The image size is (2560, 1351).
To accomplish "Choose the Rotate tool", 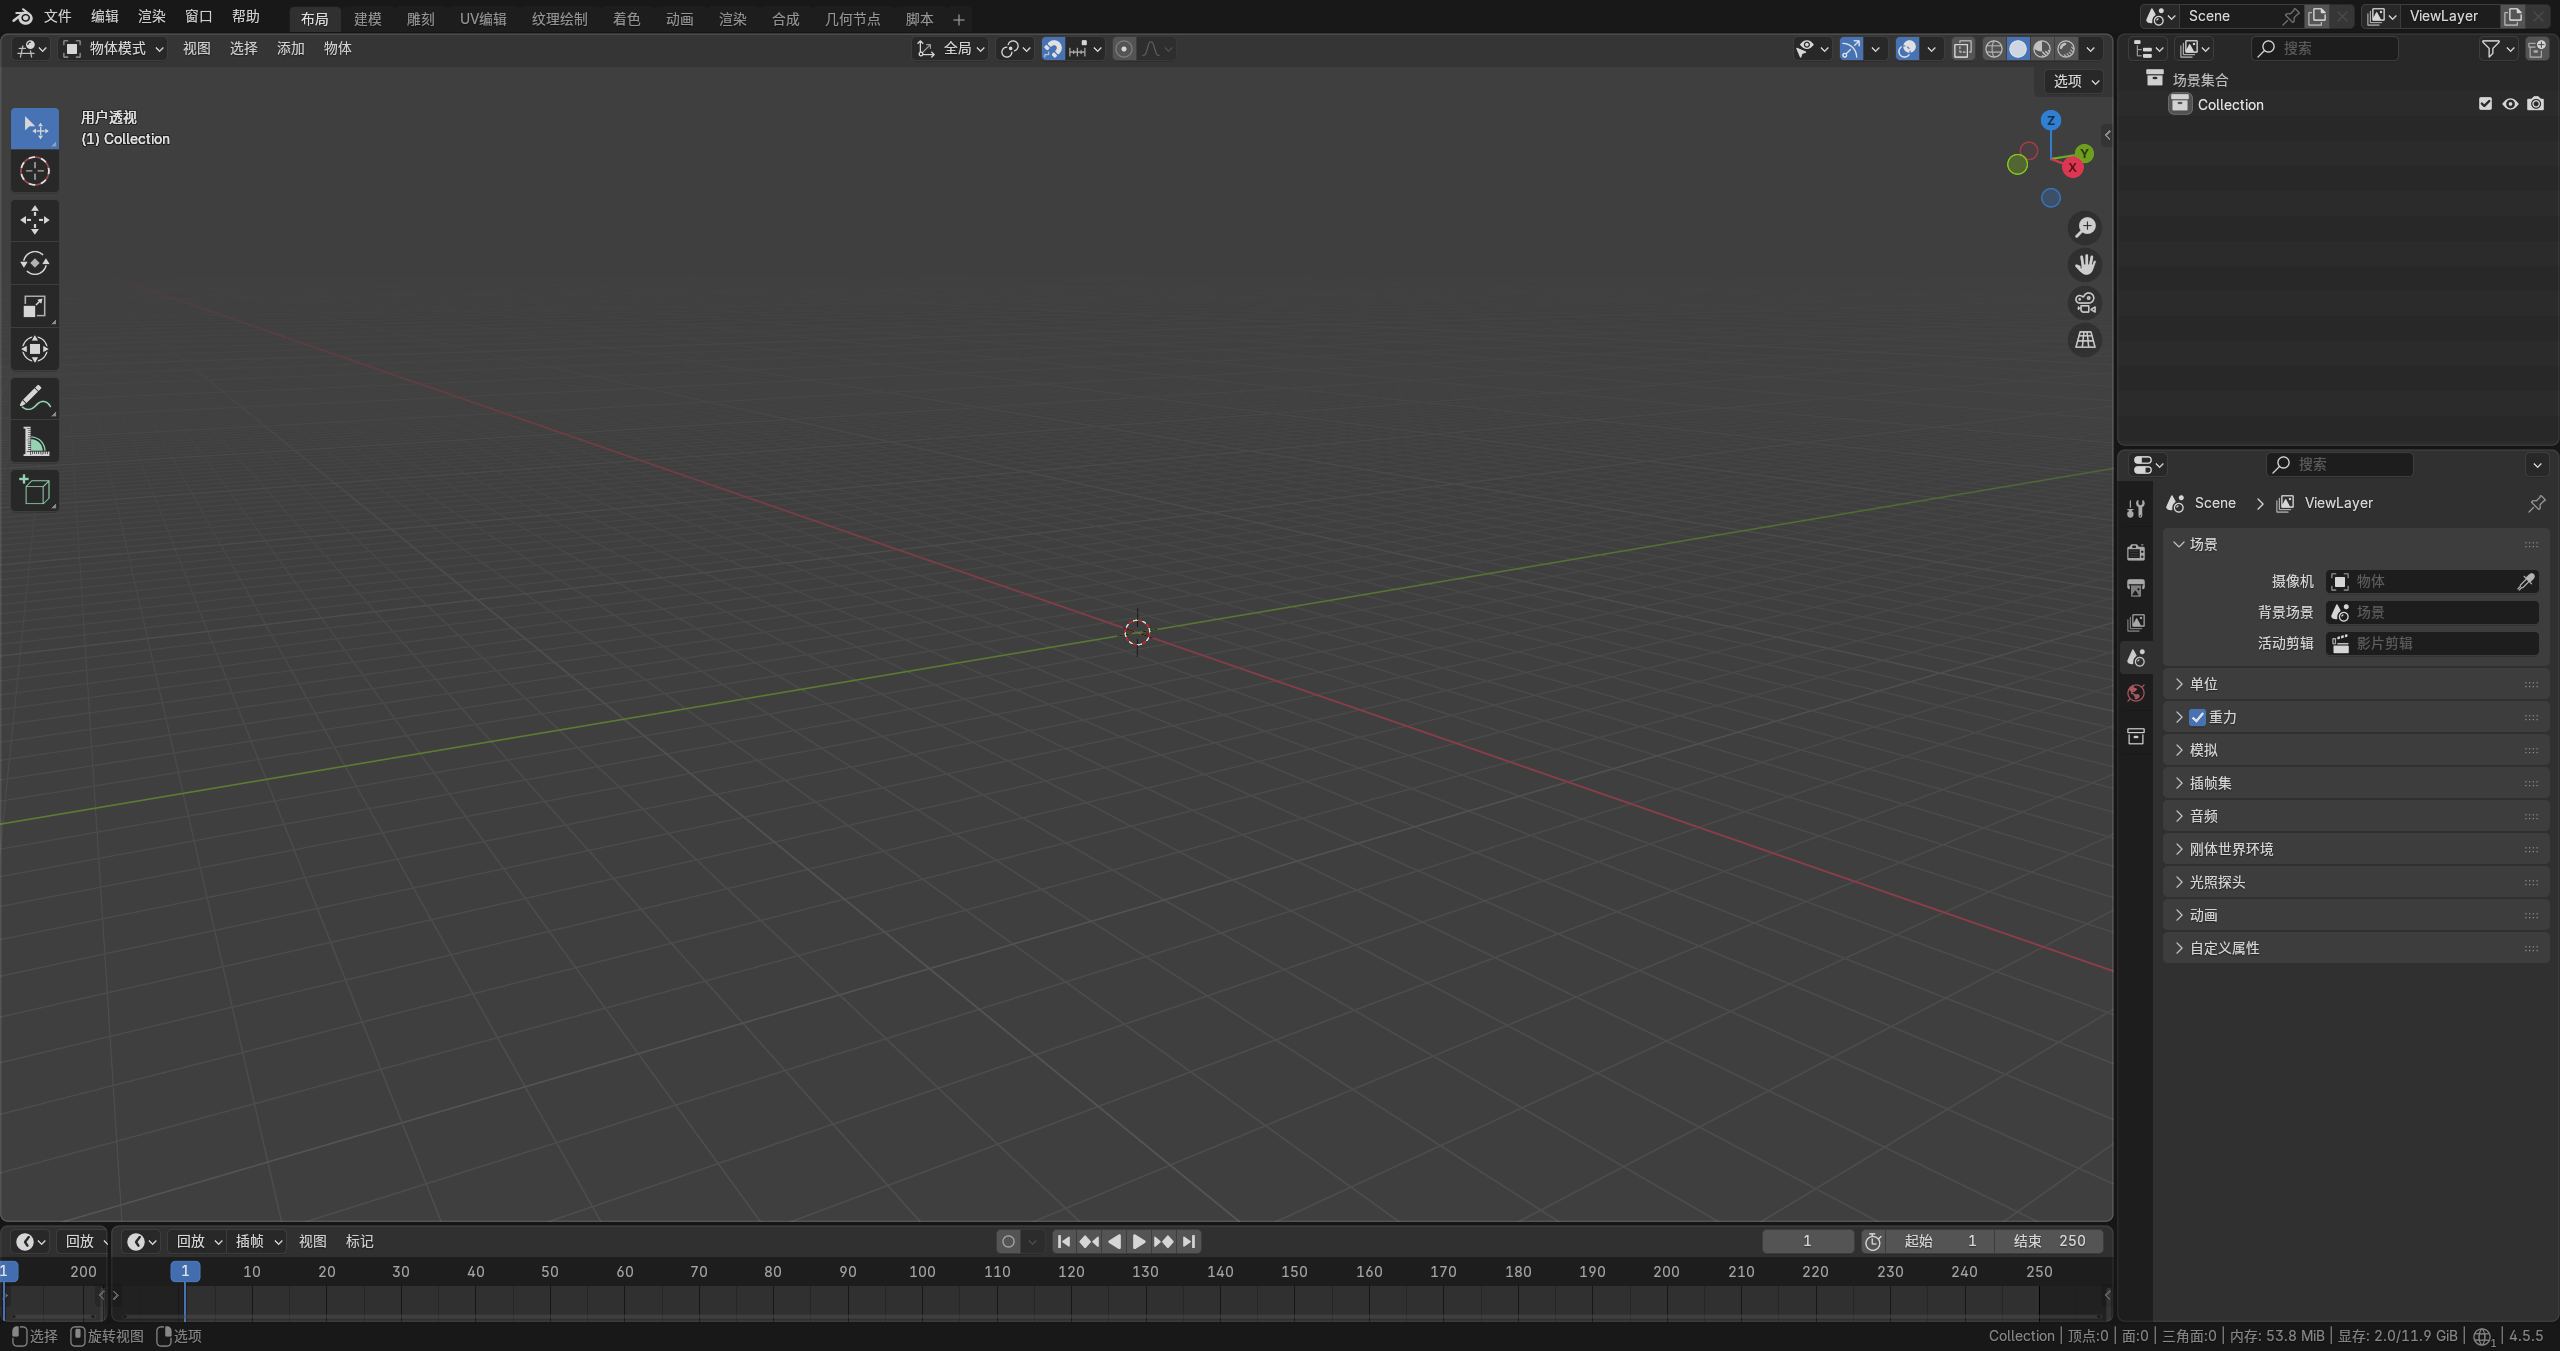I will 35,263.
